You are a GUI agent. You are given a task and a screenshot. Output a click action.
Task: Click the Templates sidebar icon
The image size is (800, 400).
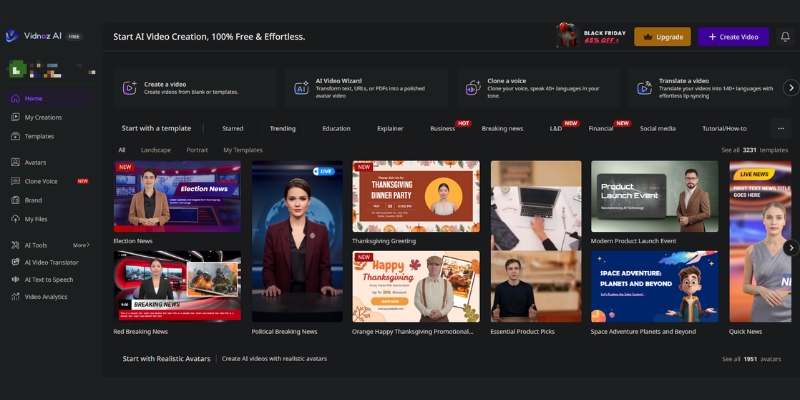[x=15, y=136]
